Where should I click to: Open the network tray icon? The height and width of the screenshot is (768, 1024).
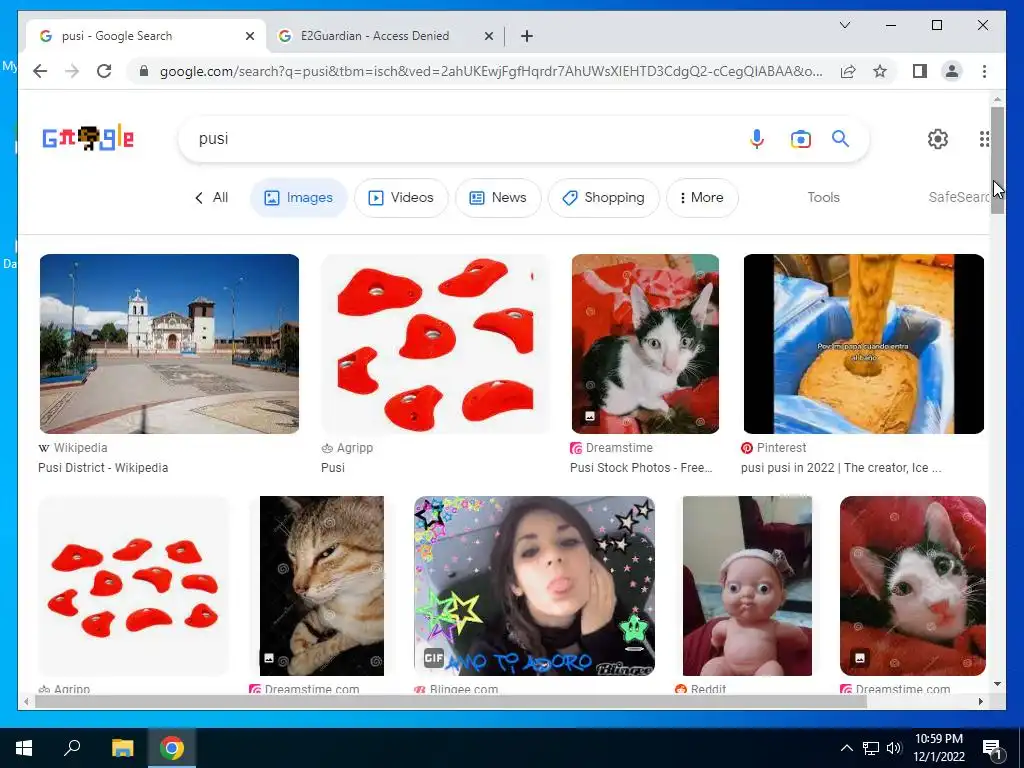coord(871,748)
